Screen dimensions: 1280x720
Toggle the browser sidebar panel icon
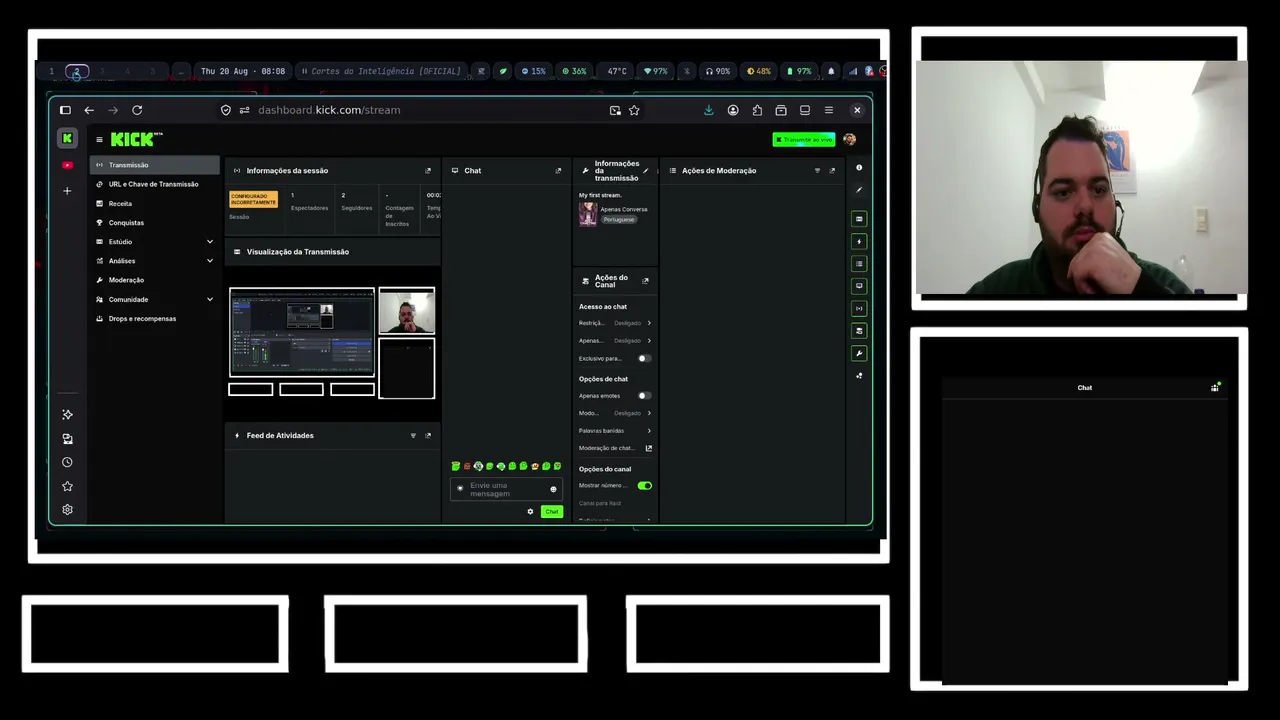coord(65,110)
